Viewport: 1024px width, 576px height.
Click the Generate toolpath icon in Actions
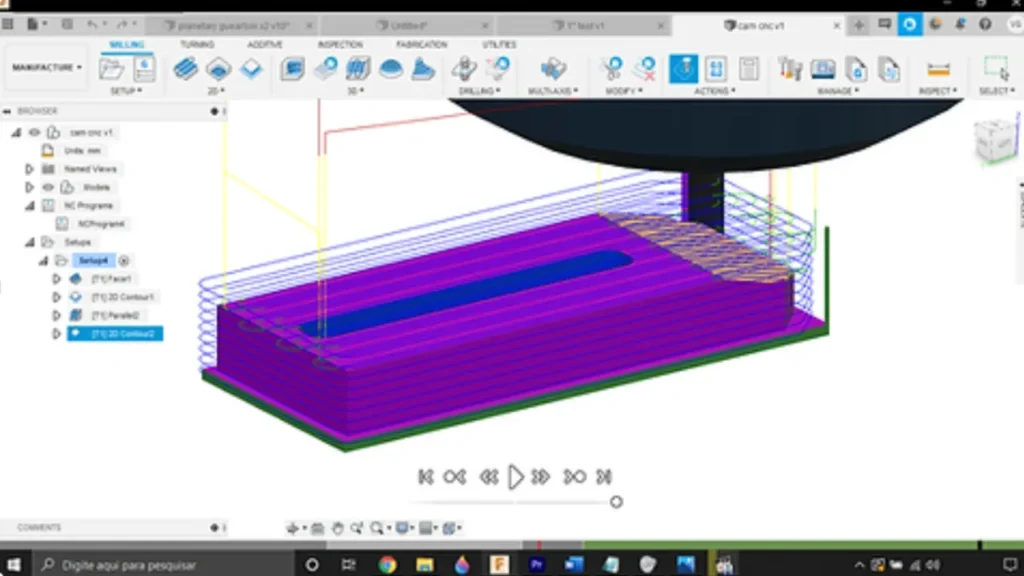(x=683, y=68)
